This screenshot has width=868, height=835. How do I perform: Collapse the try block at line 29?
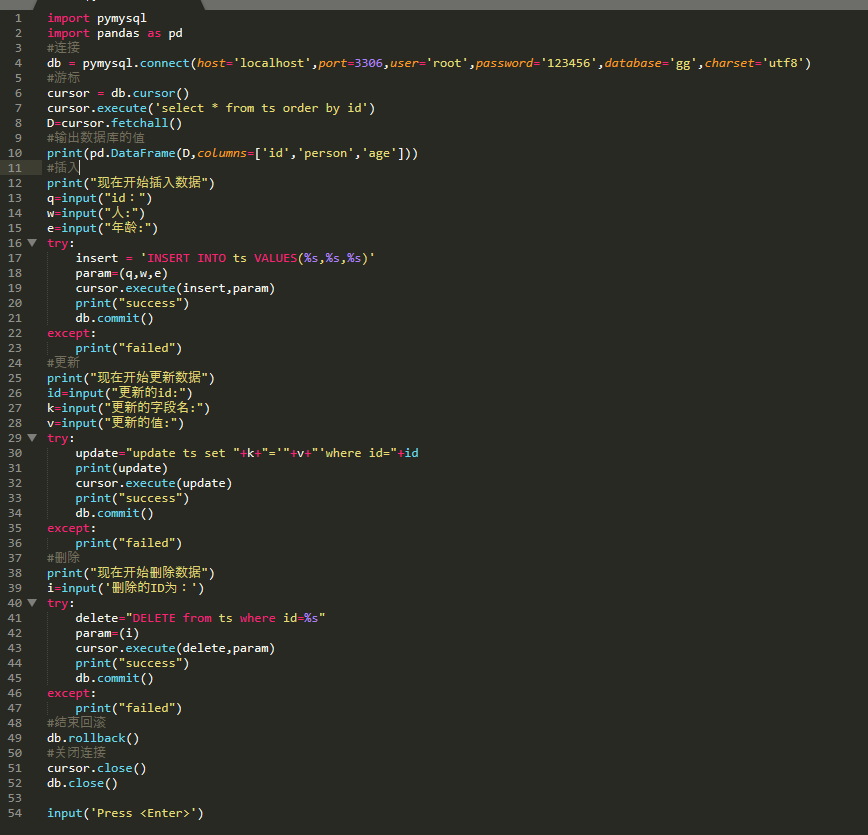32,438
